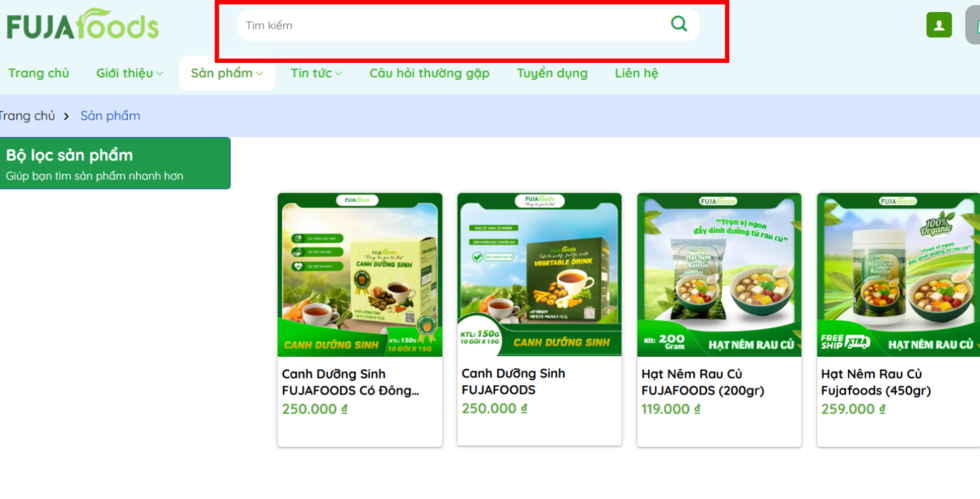Click the Sản phẩm breadcrumb link
980x499 pixels.
click(x=110, y=116)
